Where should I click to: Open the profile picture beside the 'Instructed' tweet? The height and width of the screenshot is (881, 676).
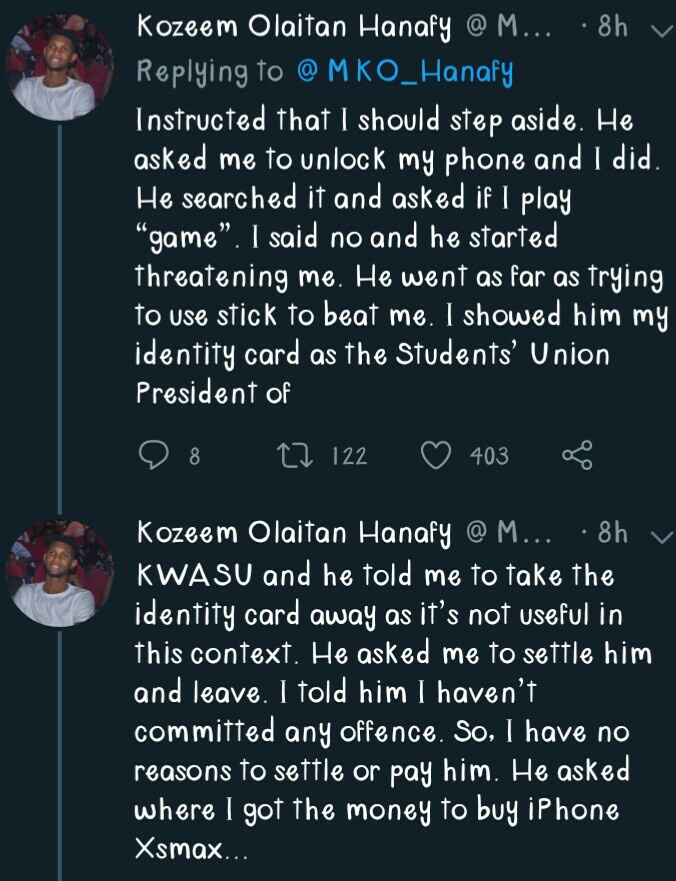pos(59,68)
